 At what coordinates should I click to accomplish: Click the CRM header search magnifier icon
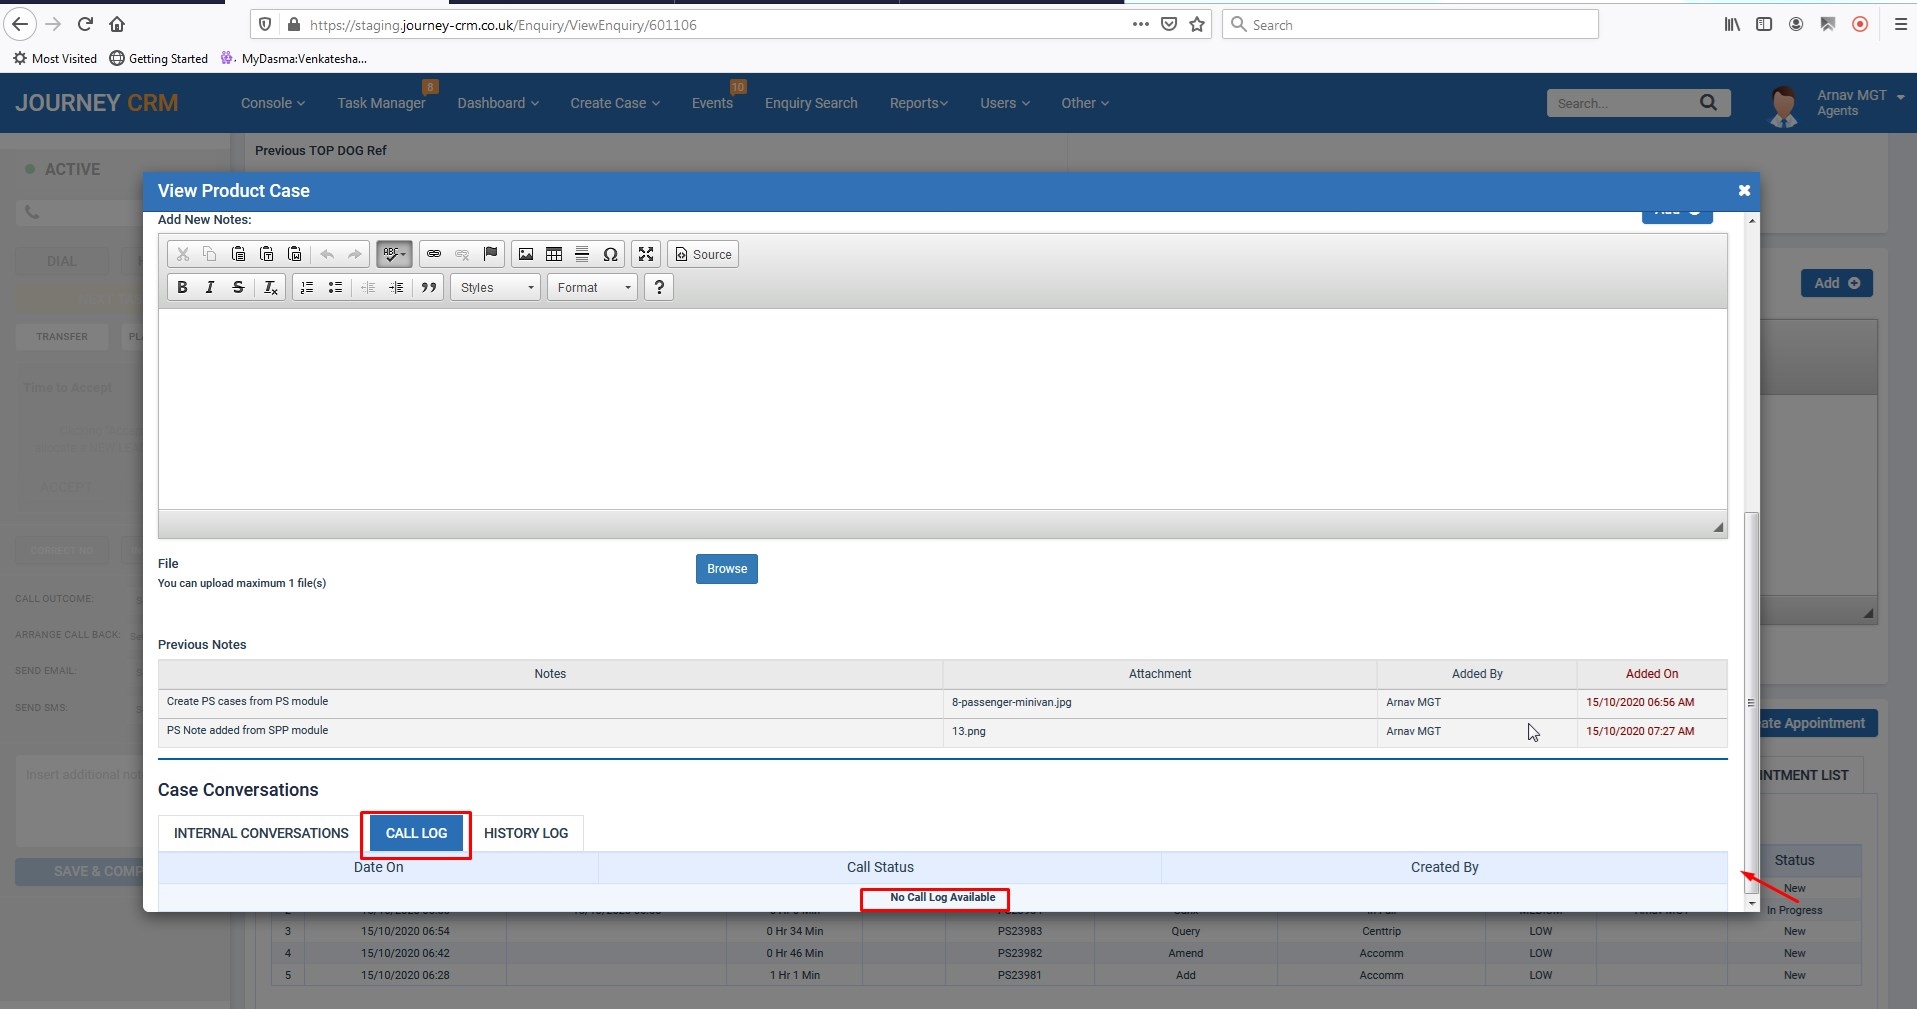(x=1708, y=102)
